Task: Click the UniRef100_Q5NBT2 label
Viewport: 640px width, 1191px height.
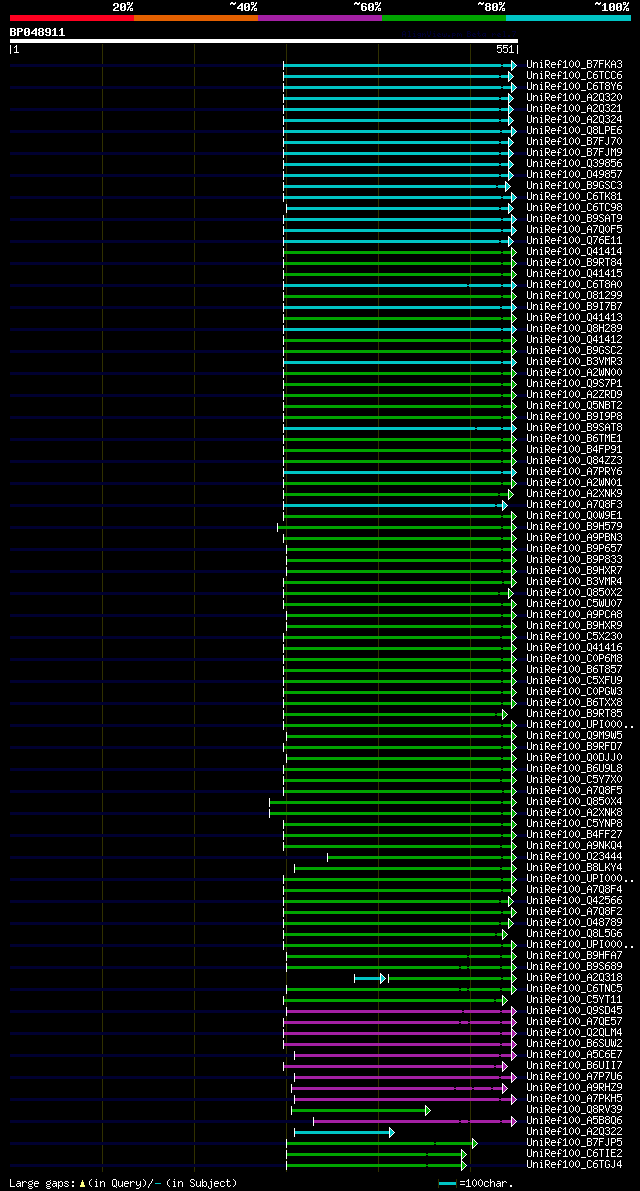Action: coord(574,406)
